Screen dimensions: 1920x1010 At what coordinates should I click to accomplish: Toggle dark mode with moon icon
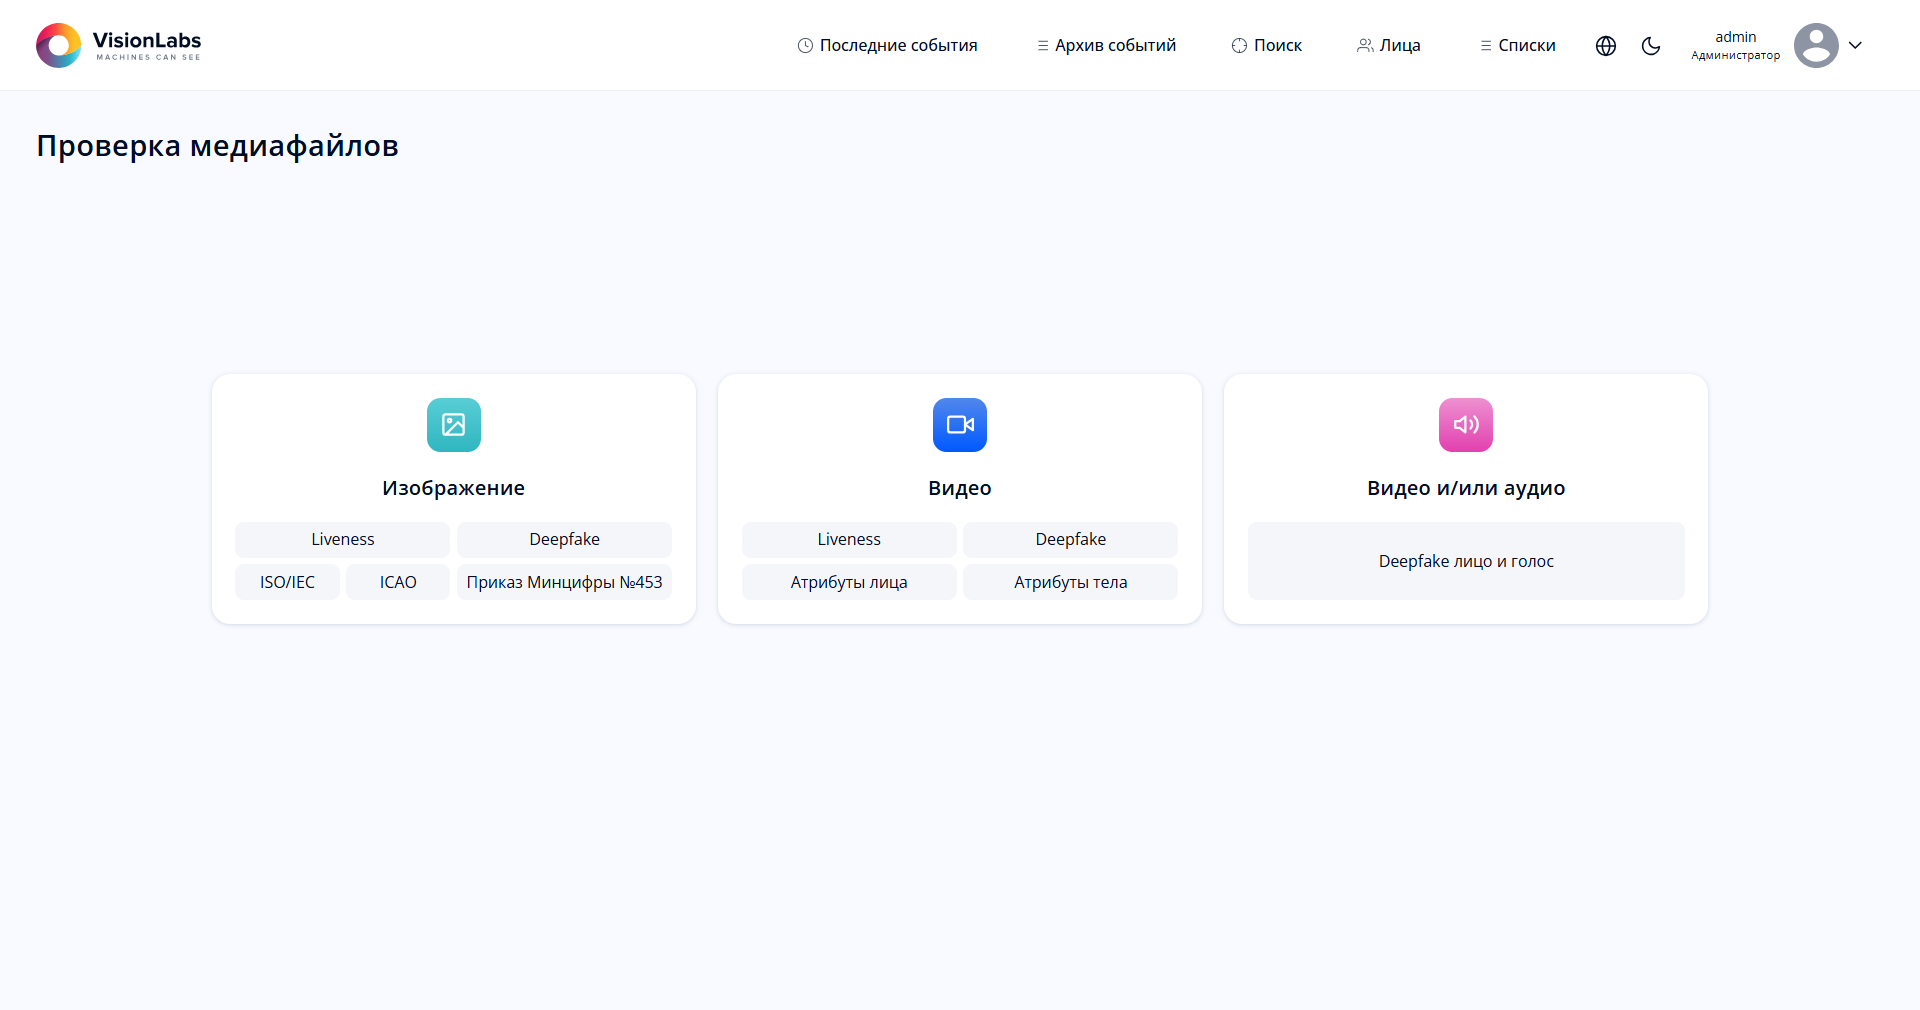click(1651, 46)
